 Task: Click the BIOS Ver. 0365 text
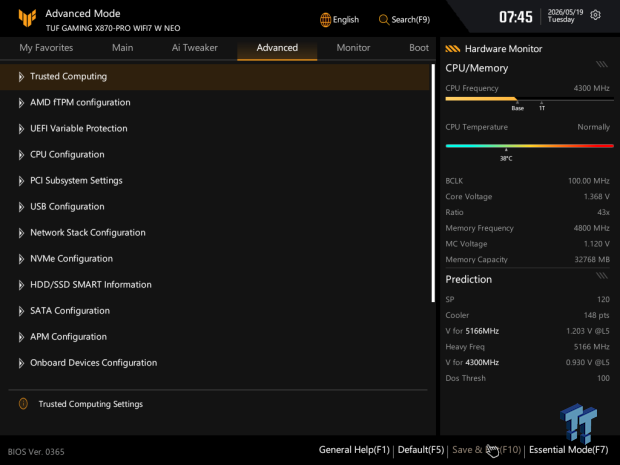tap(36, 452)
